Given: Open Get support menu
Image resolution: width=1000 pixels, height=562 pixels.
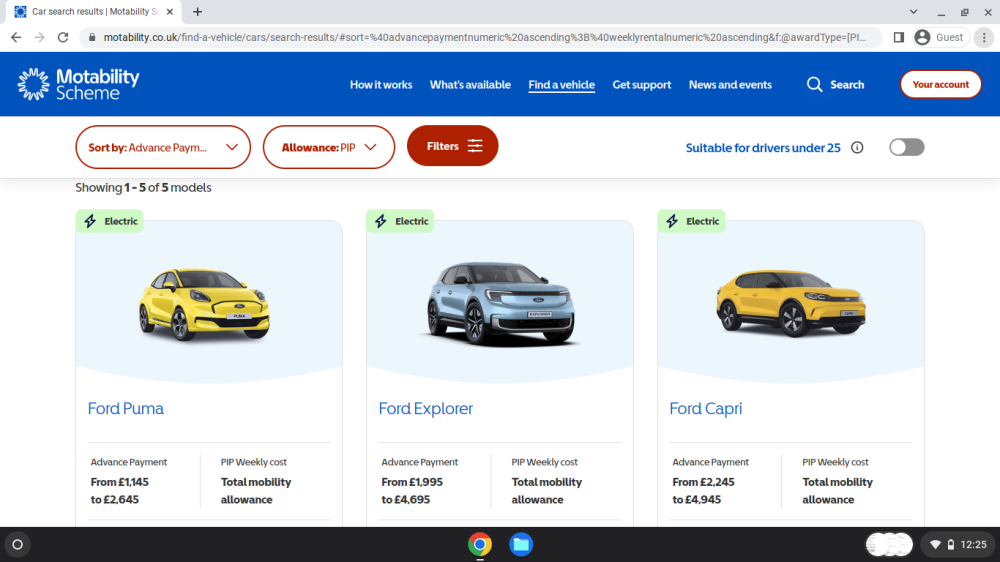Looking at the screenshot, I should pos(642,84).
